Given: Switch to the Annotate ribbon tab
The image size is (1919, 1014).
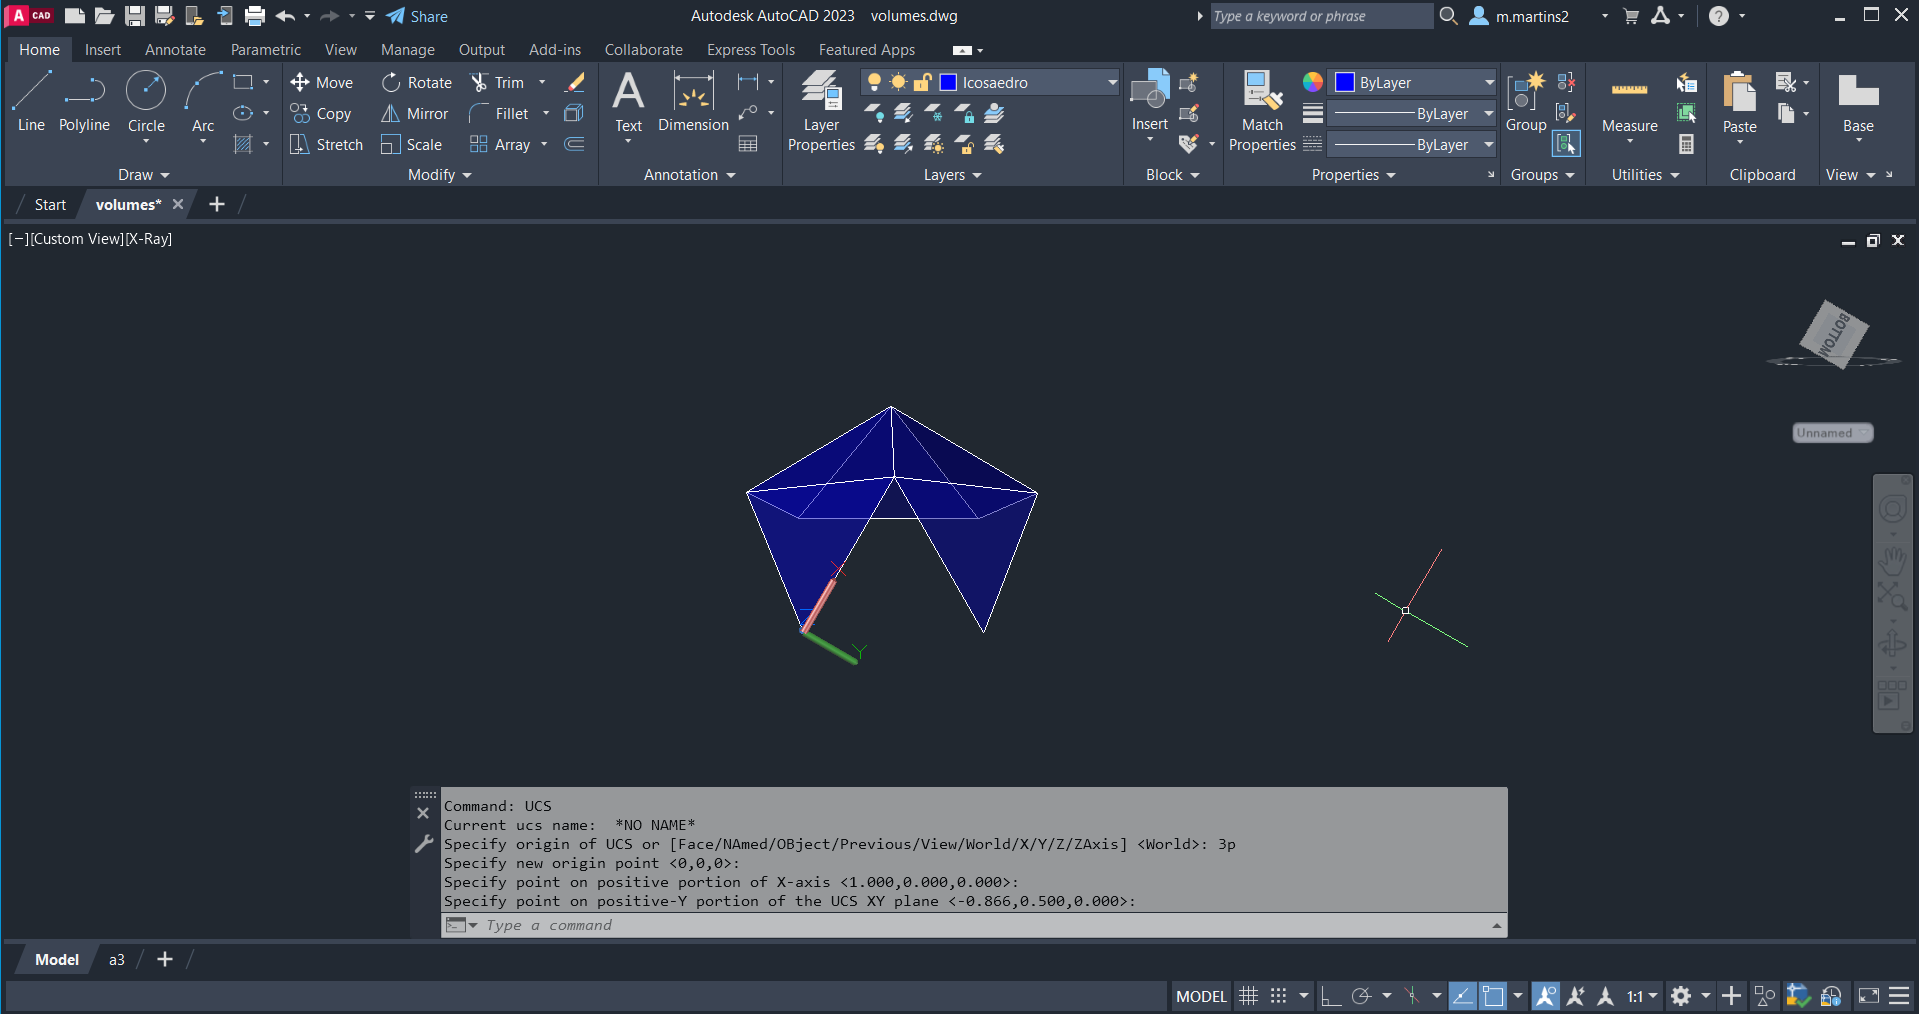Looking at the screenshot, I should tap(175, 50).
